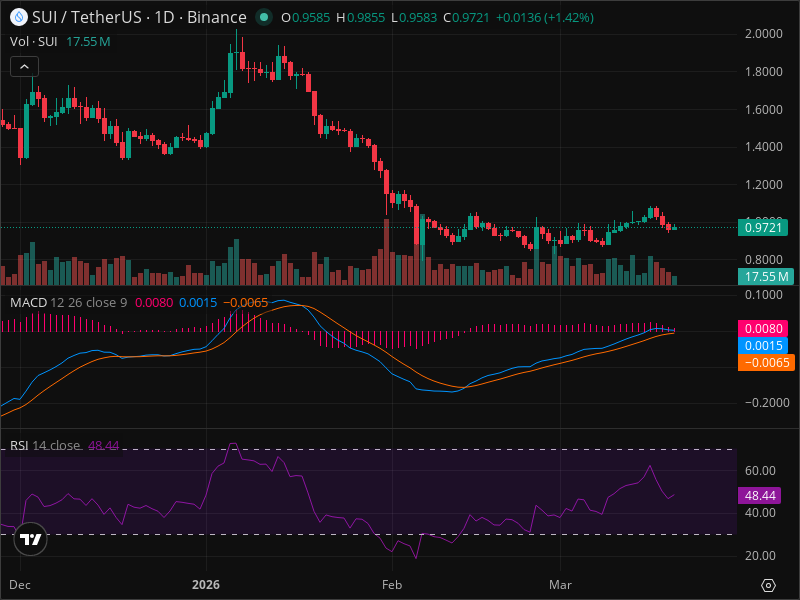Click the volume axis label 17.55 M
800x600 pixels.
[765, 277]
